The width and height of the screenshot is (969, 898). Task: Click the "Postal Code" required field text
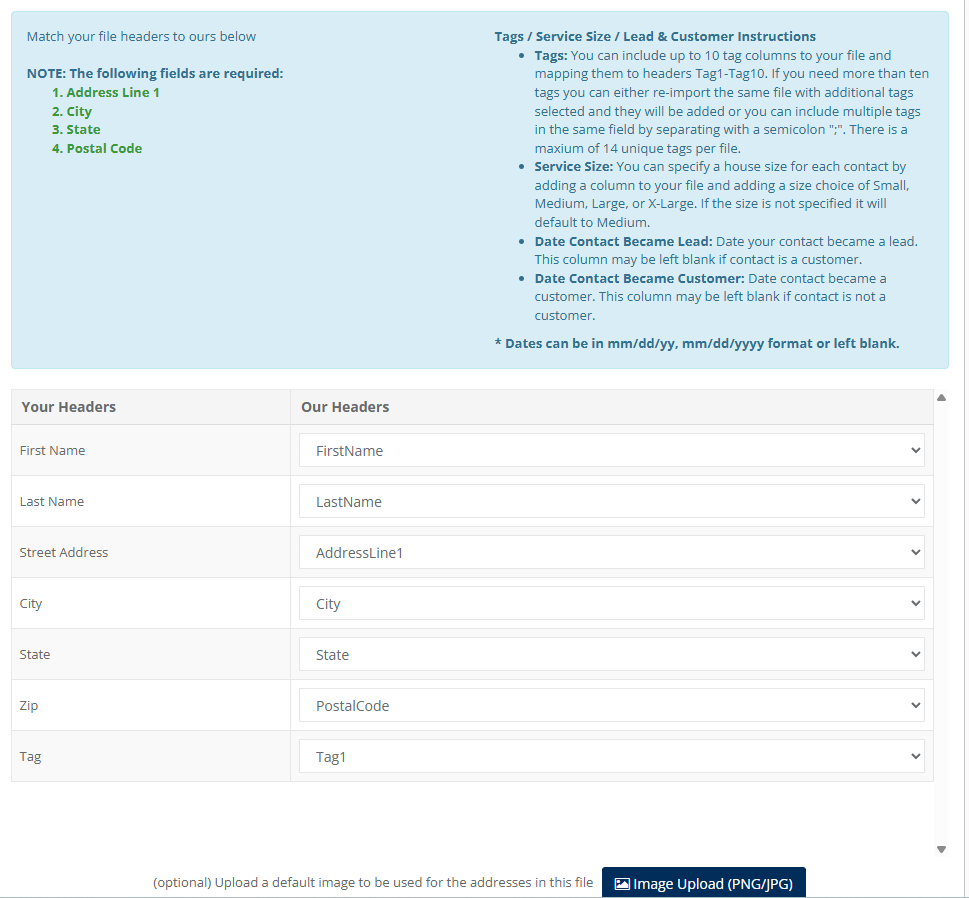(x=104, y=148)
